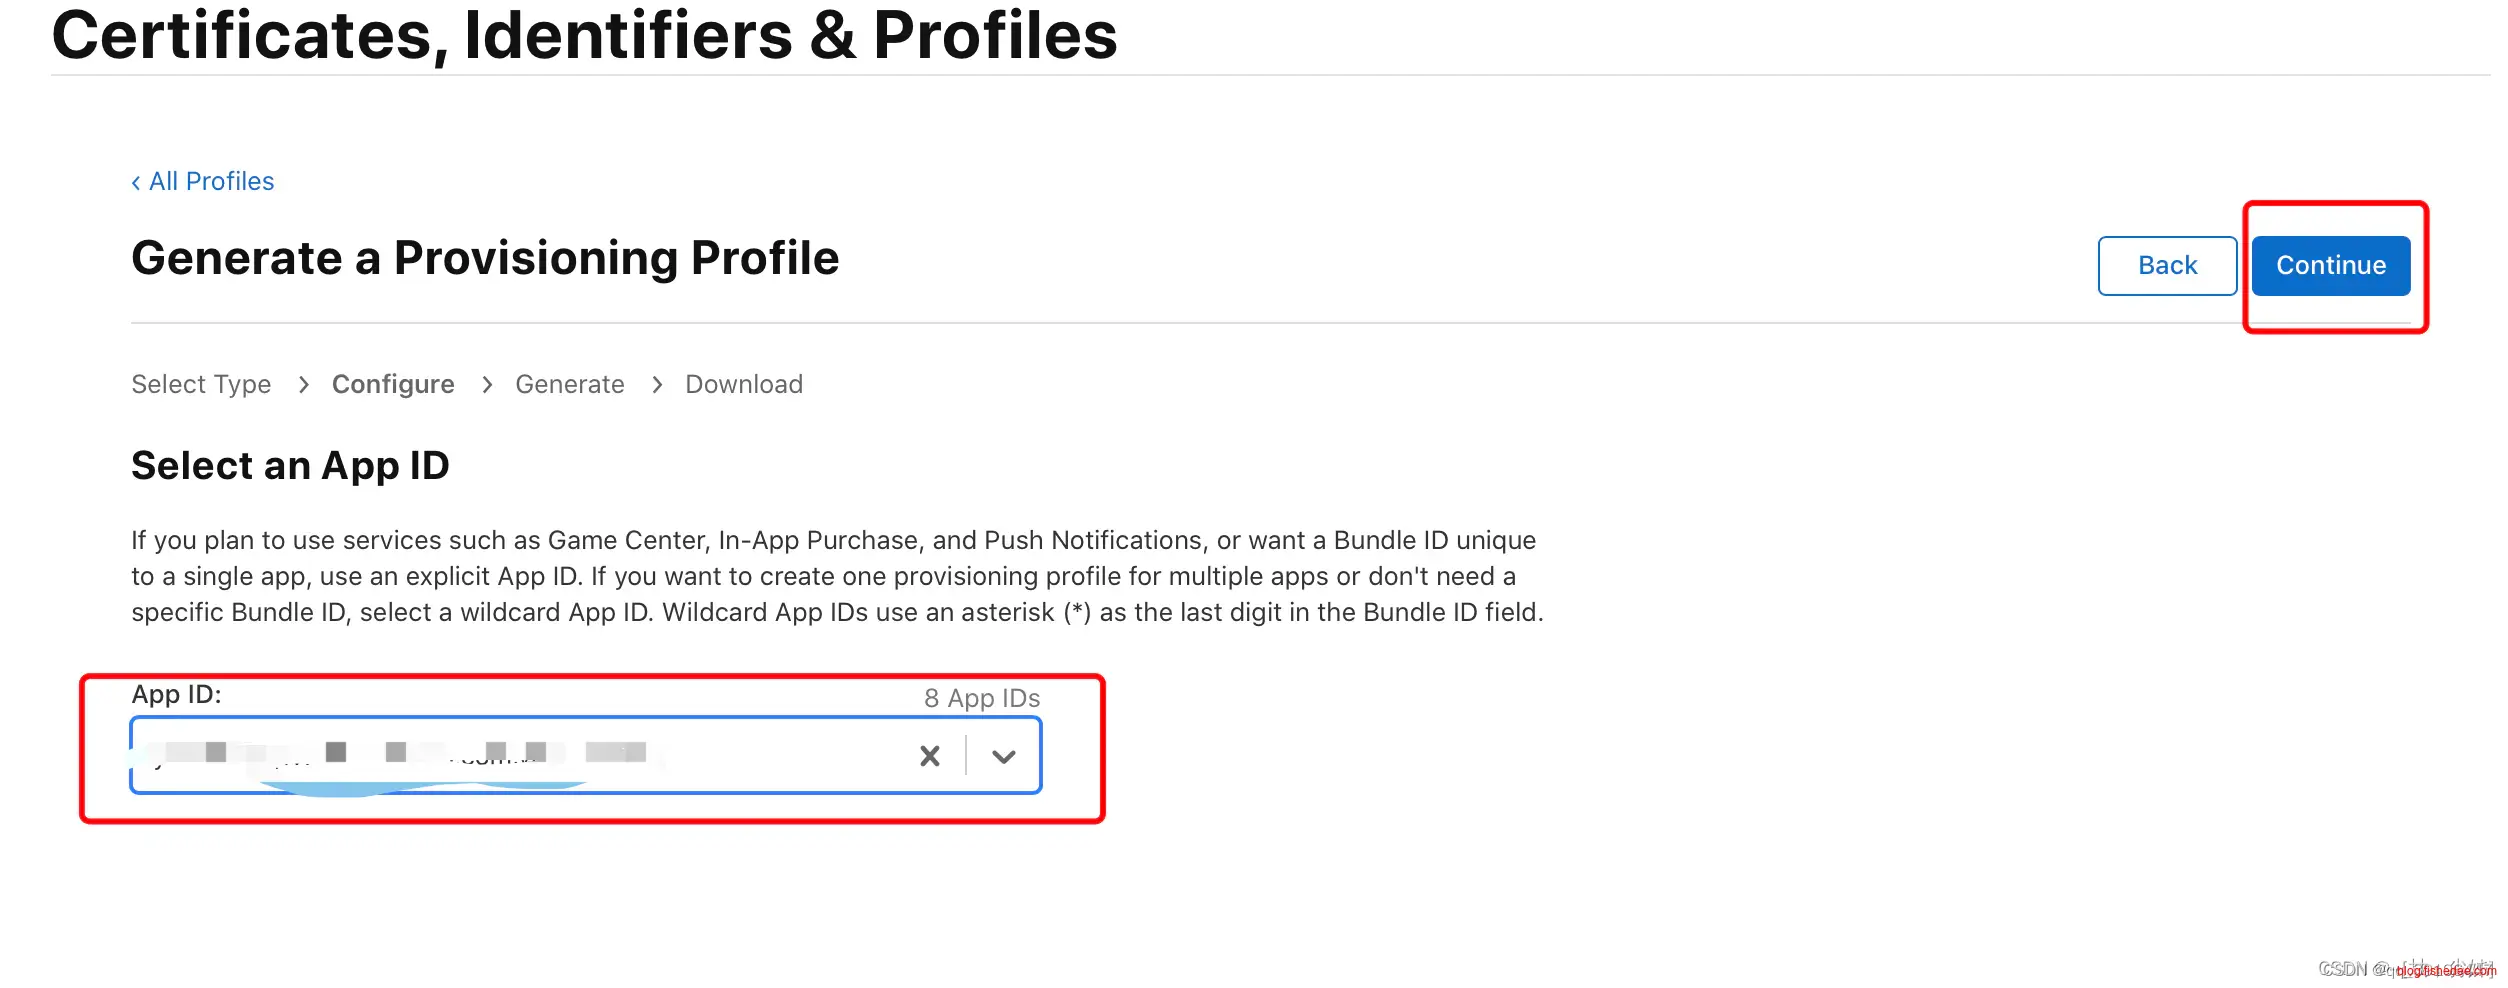Click chevron between Configure and Generate

tap(487, 385)
